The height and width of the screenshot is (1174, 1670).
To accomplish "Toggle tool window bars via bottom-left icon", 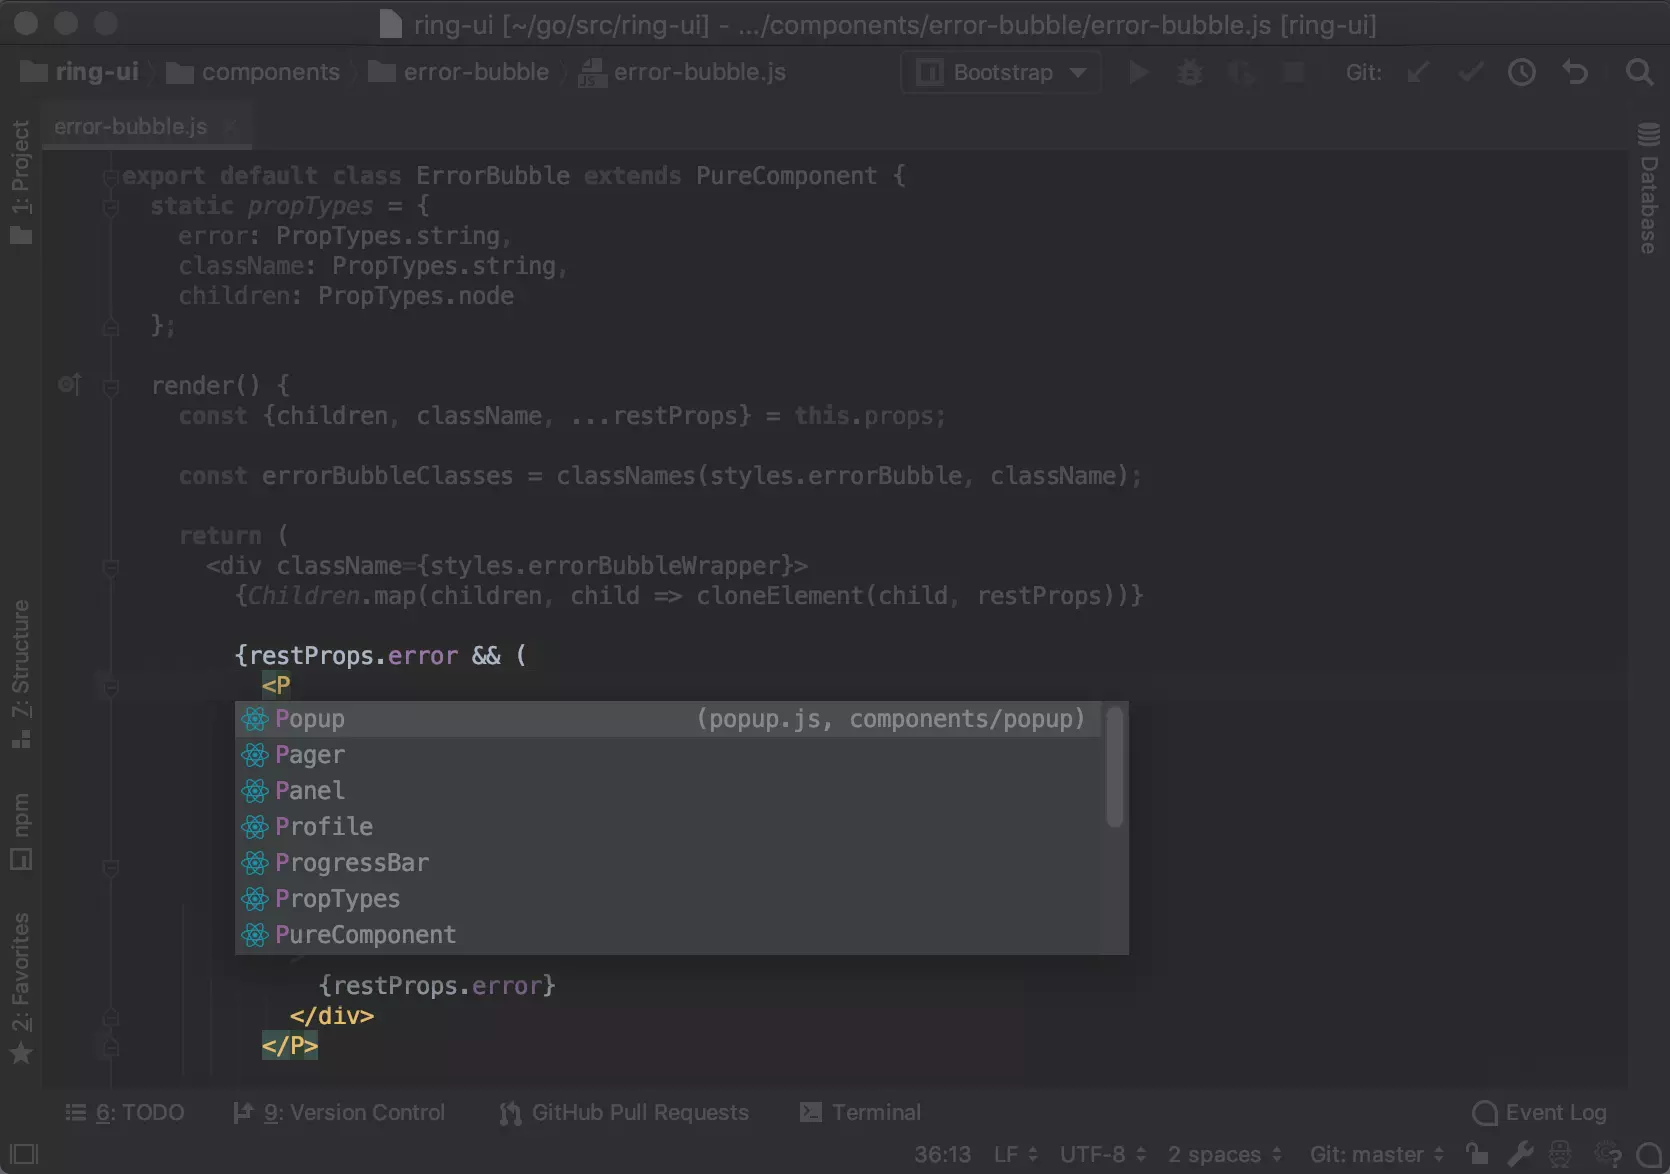I will [x=24, y=1155].
